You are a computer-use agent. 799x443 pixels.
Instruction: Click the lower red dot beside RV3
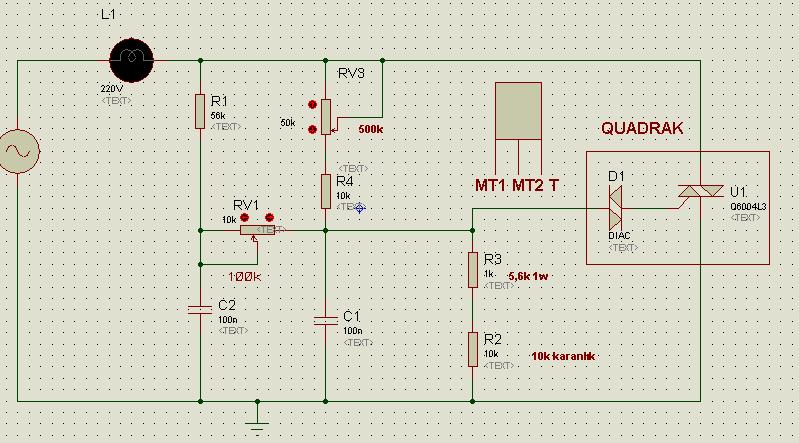[x=313, y=129]
